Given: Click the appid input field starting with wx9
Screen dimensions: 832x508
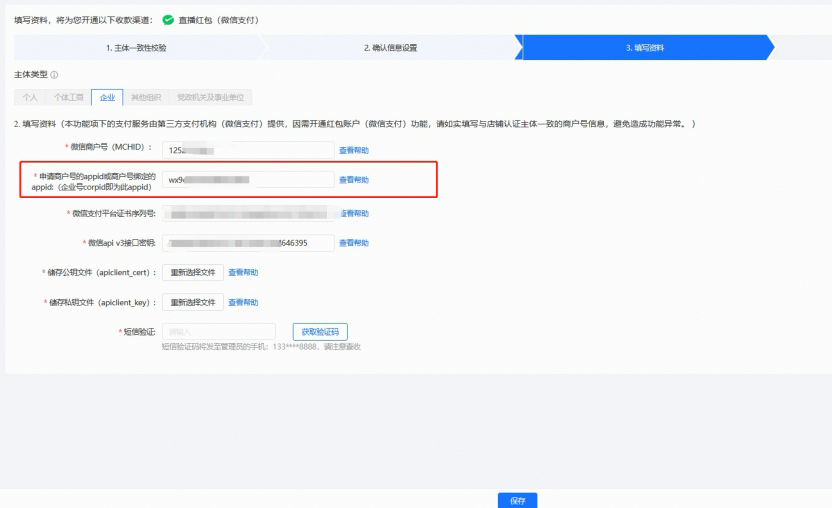Looking at the screenshot, I should pos(248,179).
